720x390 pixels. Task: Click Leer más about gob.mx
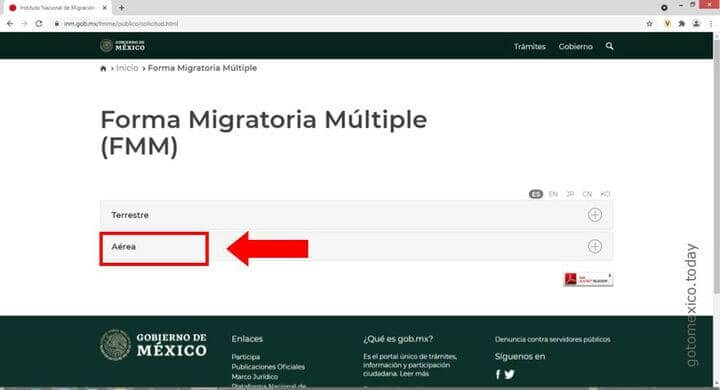click(414, 373)
